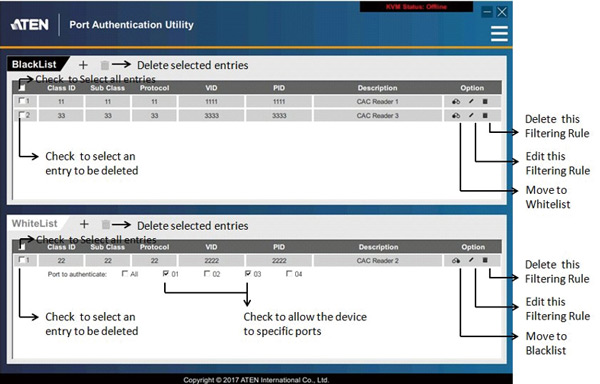The image size is (600, 384).
Task: Select WhiteList entry 1 checkbox
Action: coord(21,260)
